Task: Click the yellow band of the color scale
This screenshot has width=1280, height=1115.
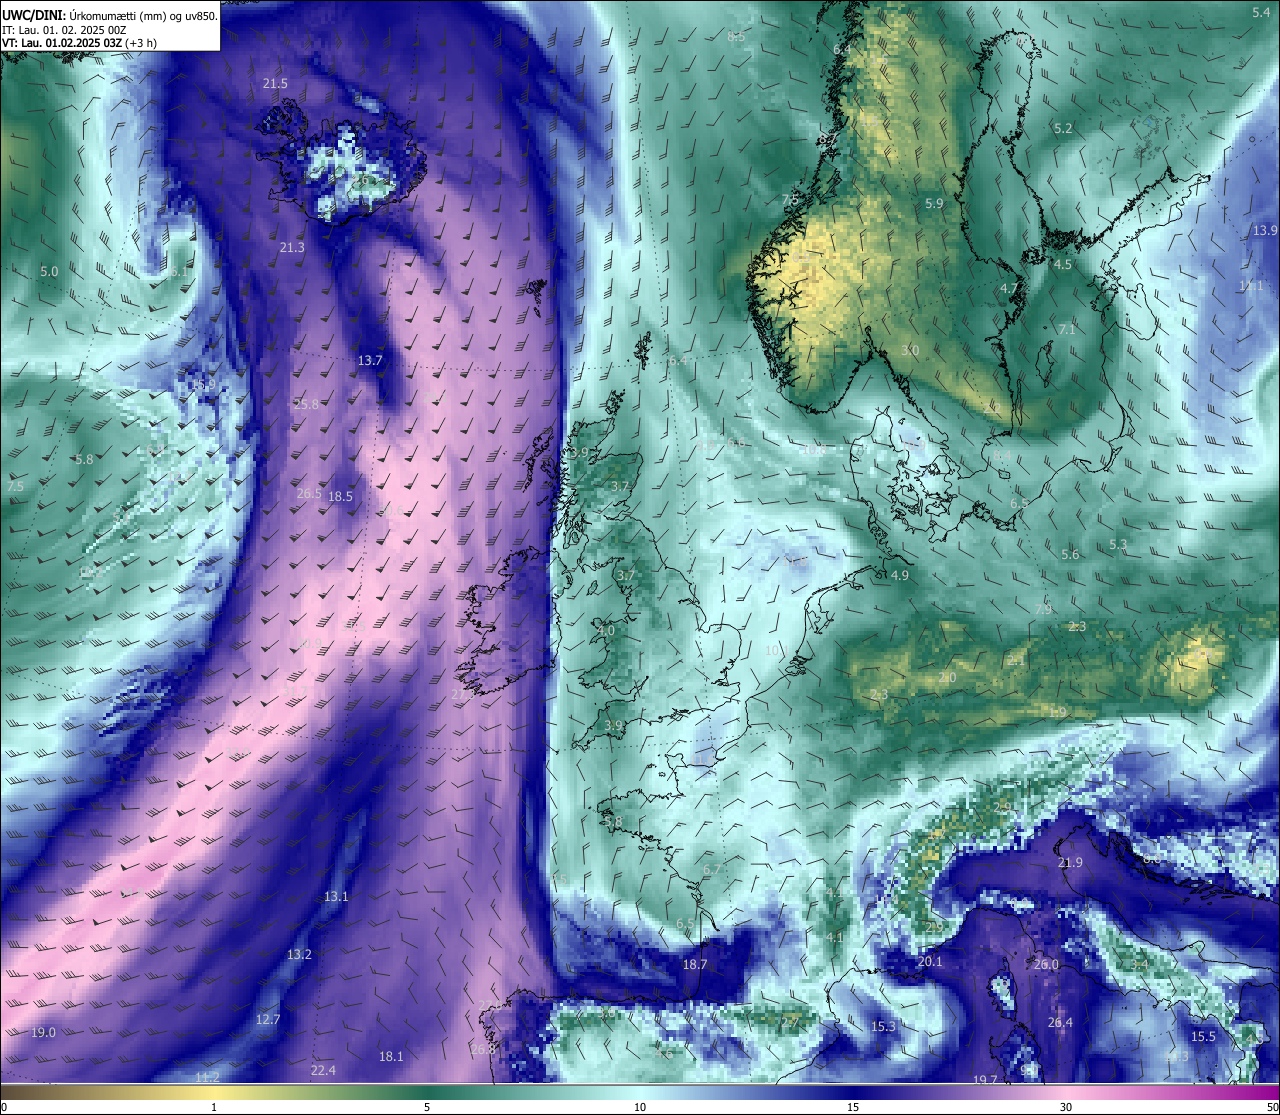Action: [215, 1092]
